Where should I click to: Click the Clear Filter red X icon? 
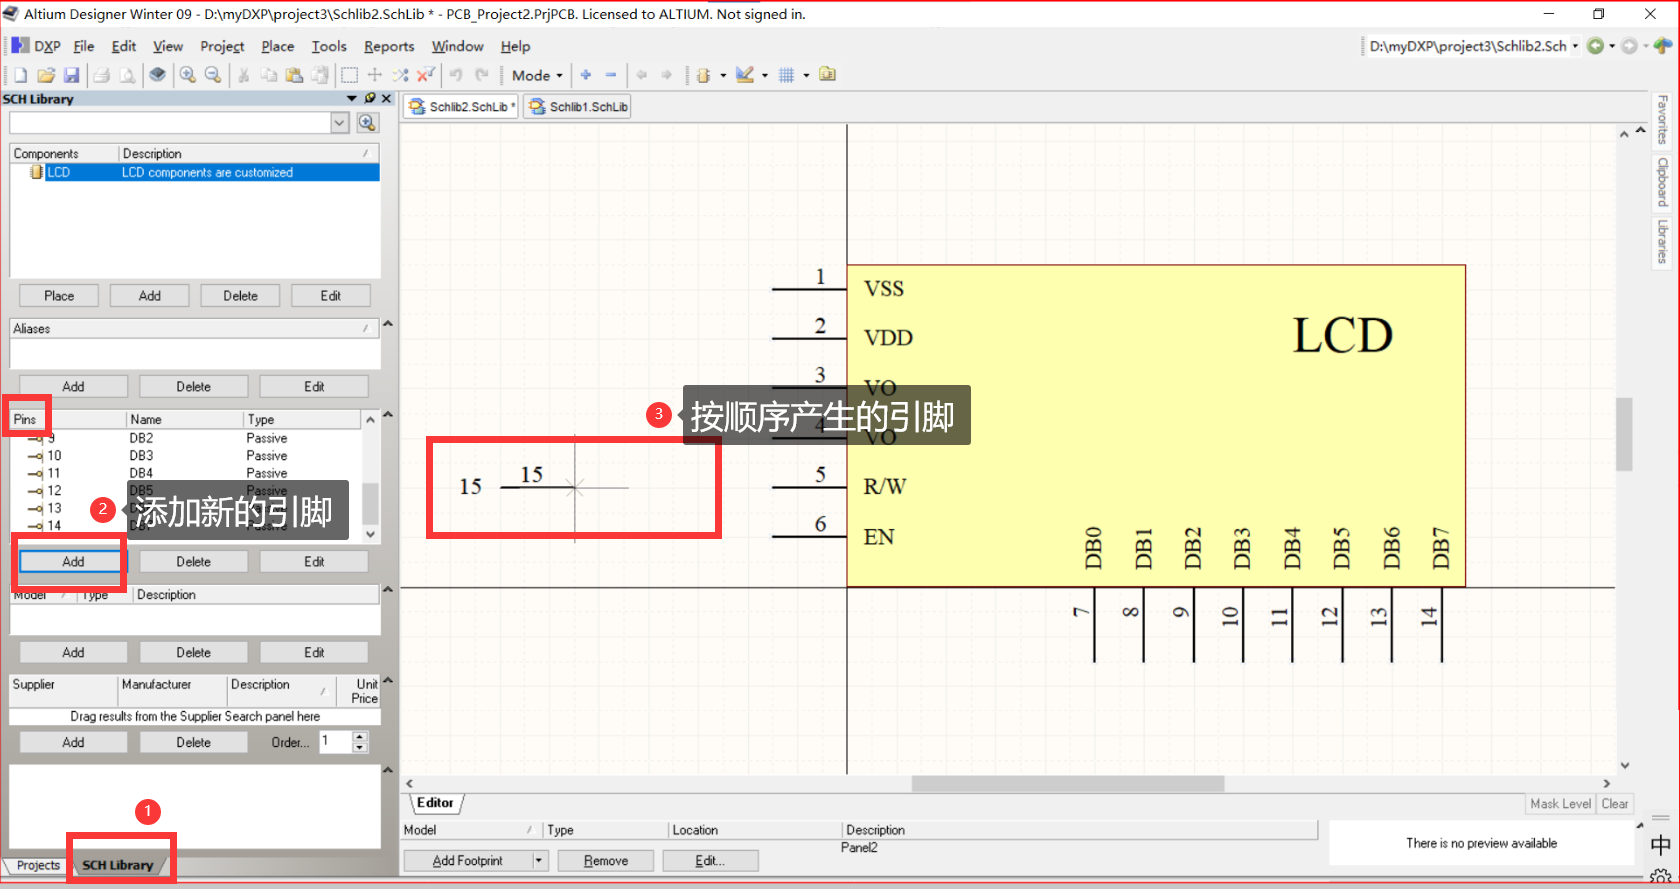tap(426, 75)
